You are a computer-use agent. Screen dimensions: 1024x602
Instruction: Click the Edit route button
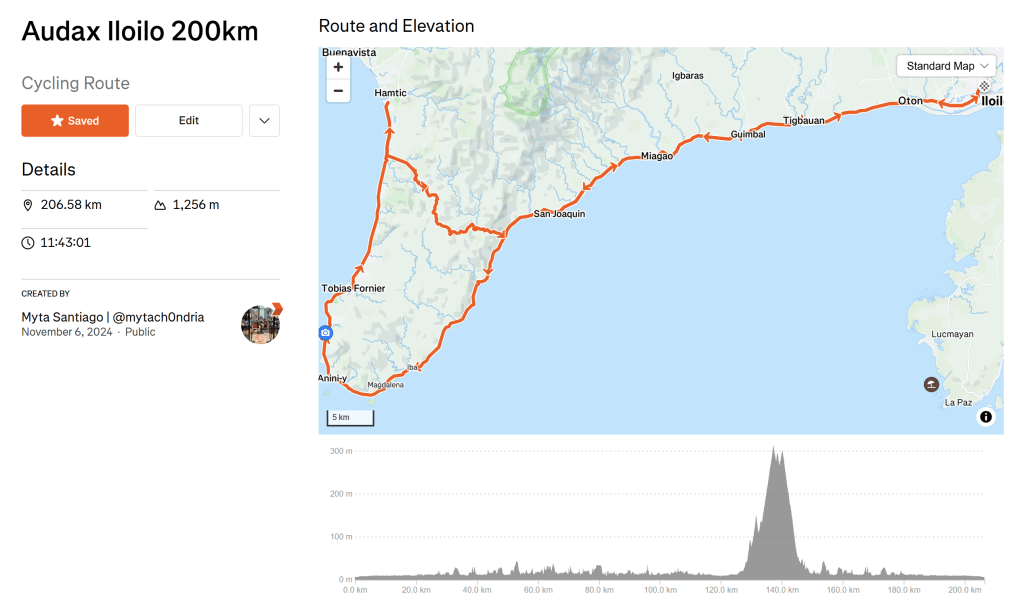coord(189,121)
